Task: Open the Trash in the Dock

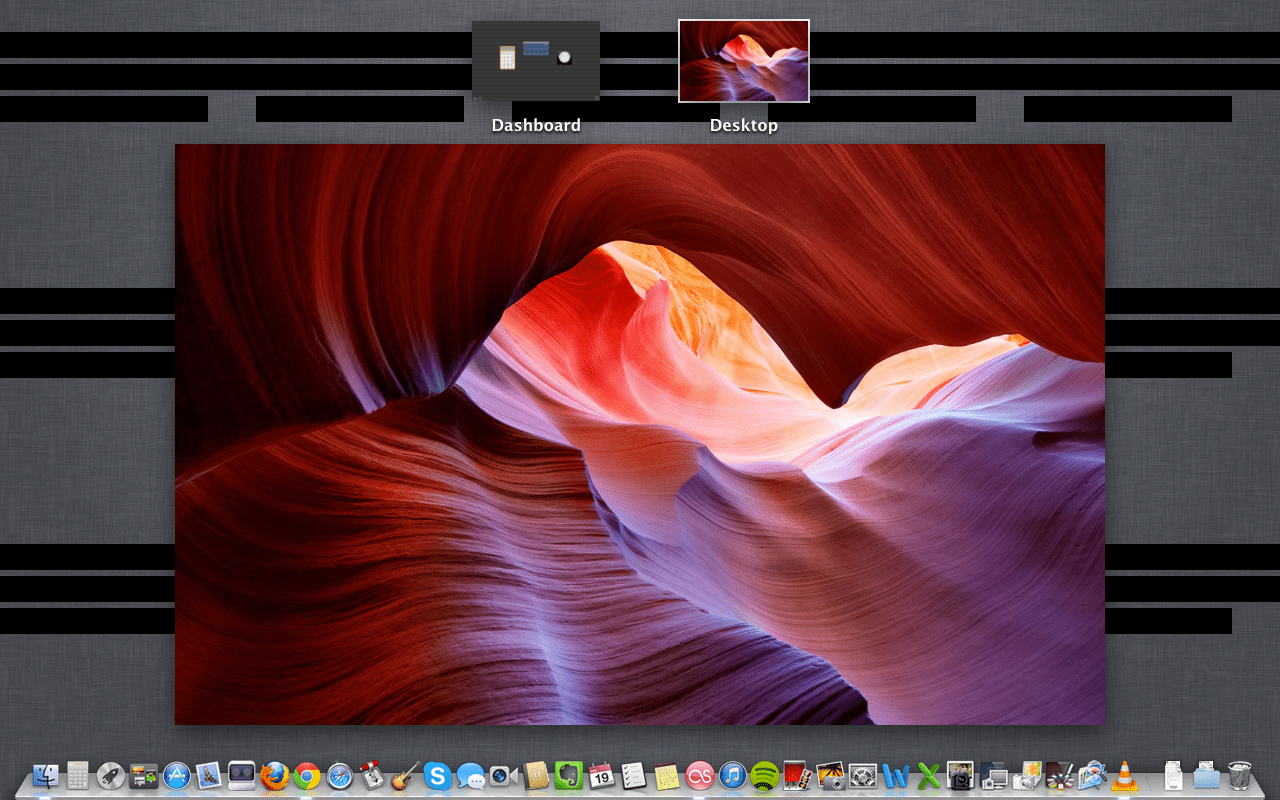Action: coord(1239,775)
